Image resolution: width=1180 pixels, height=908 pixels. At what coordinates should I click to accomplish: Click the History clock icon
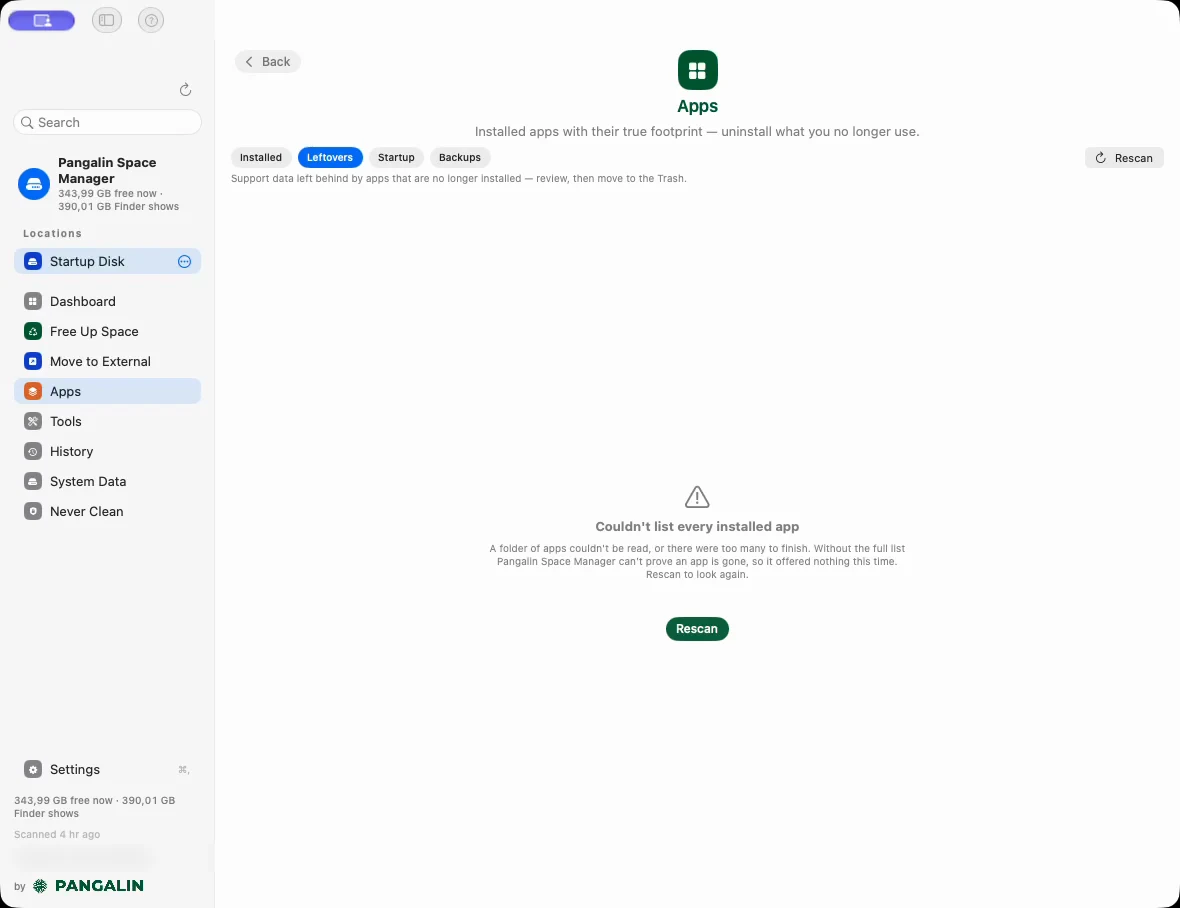click(32, 451)
